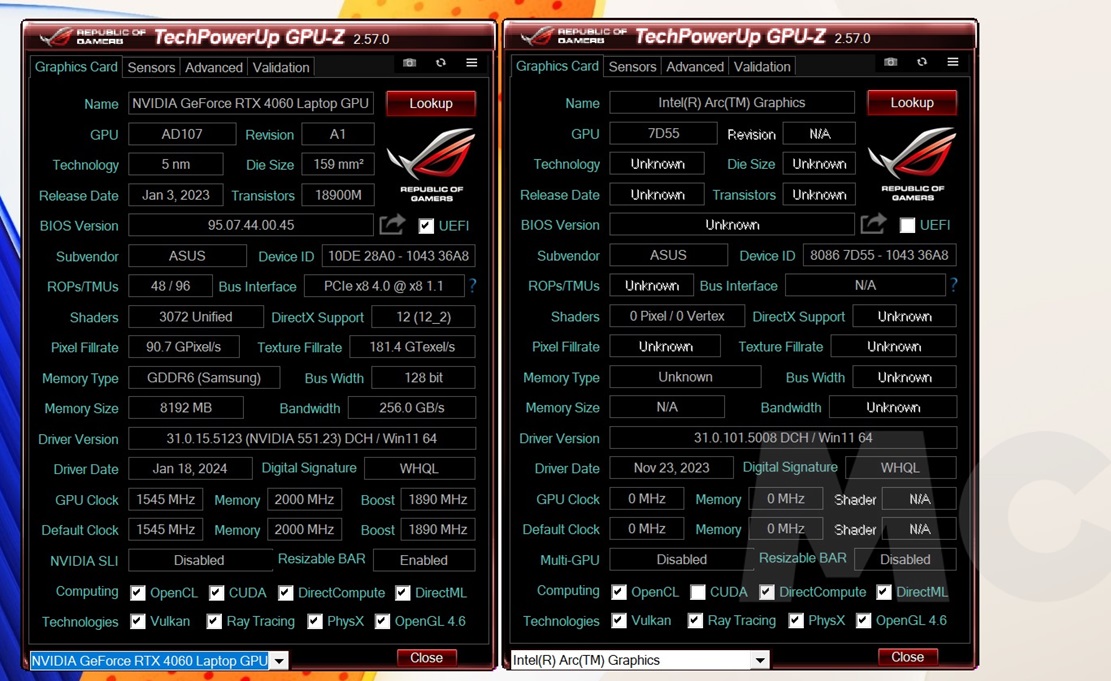
Task: Switch to the Sensors tab in the NVIDIA window
Action: pos(152,67)
